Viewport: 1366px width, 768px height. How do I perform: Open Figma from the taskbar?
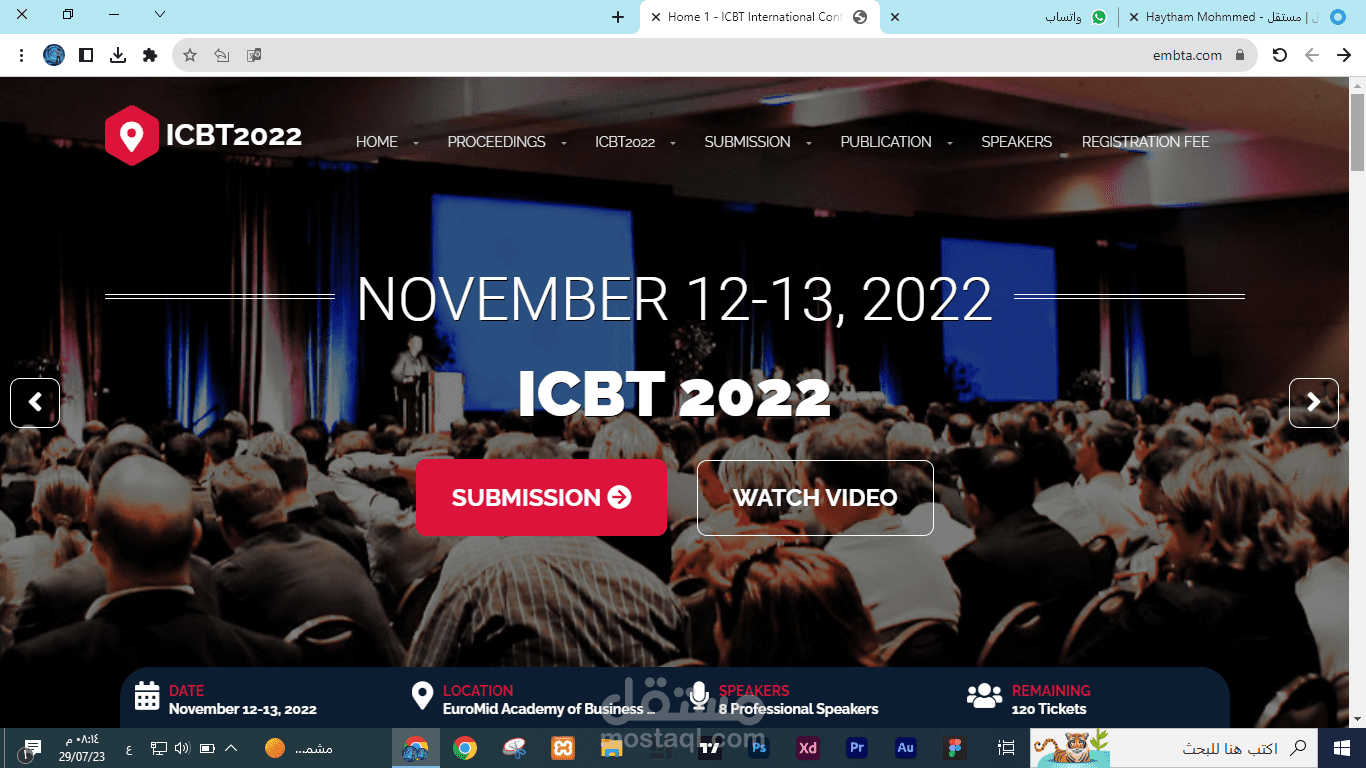tap(955, 748)
